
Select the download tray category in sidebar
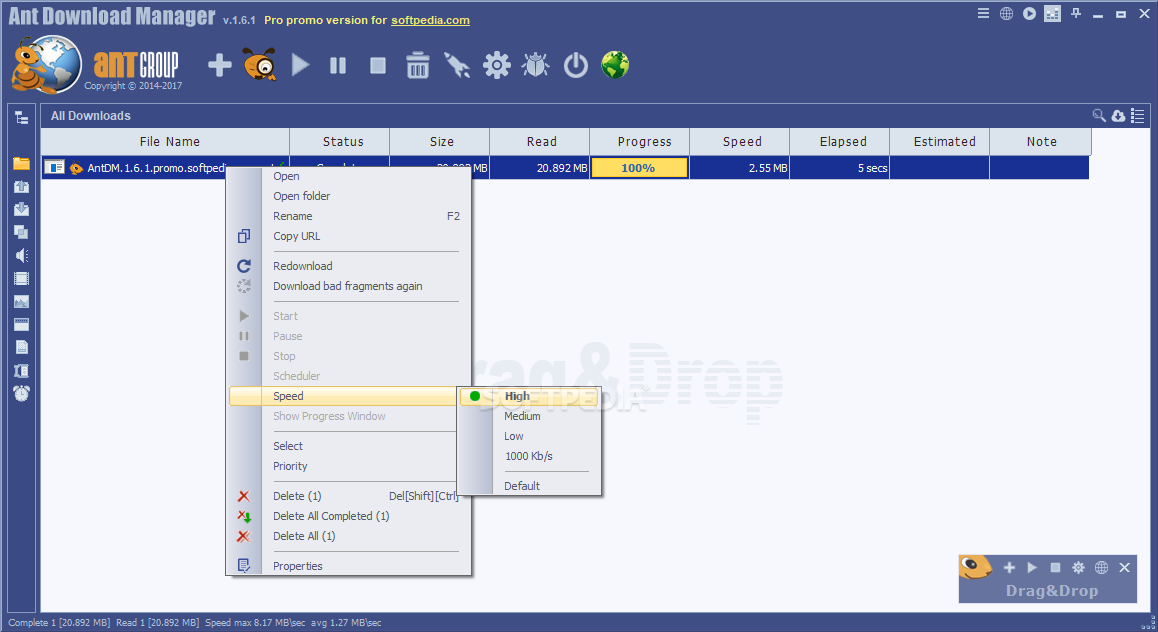click(x=21, y=210)
